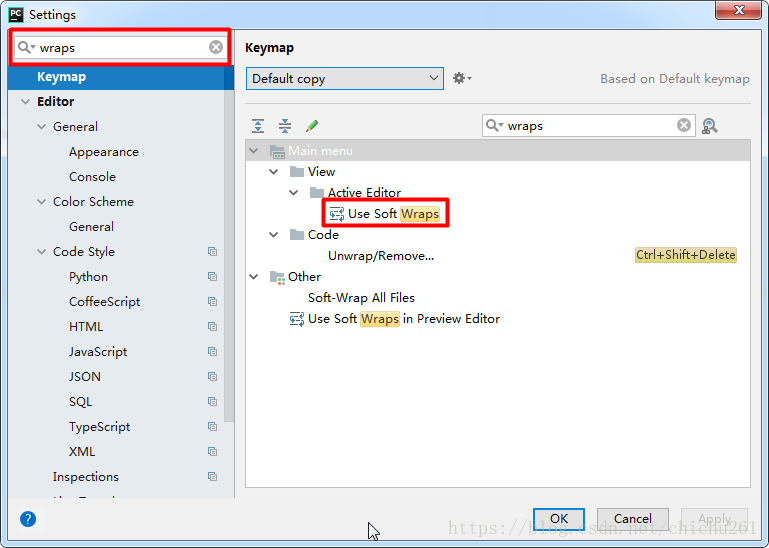Collapse the View folder node
The image size is (769, 548).
274,172
